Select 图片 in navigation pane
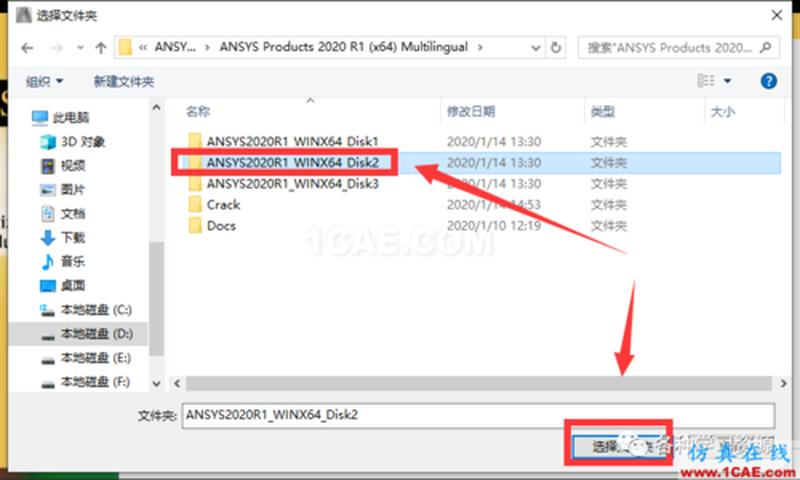 click(x=62, y=189)
